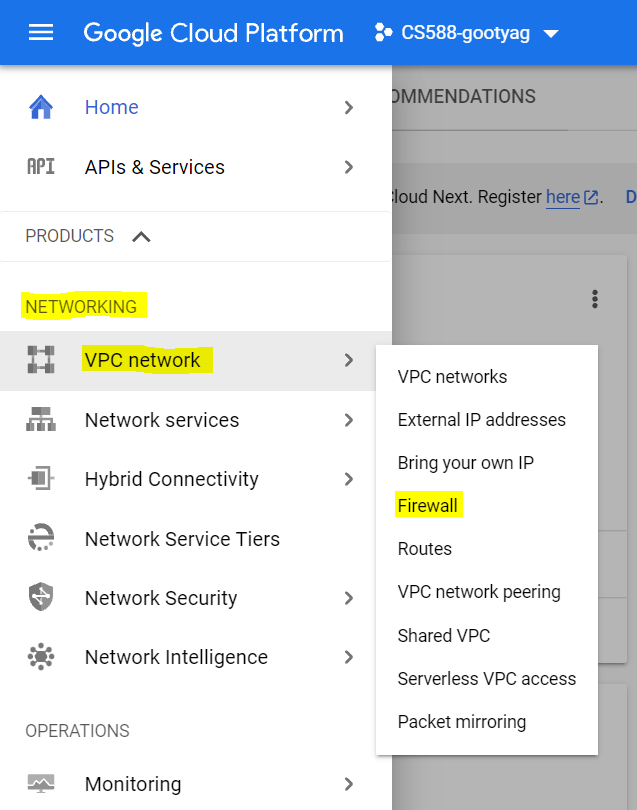Screen dimensions: 637x810
Task: Click the Network Security shield icon
Action: point(41,597)
